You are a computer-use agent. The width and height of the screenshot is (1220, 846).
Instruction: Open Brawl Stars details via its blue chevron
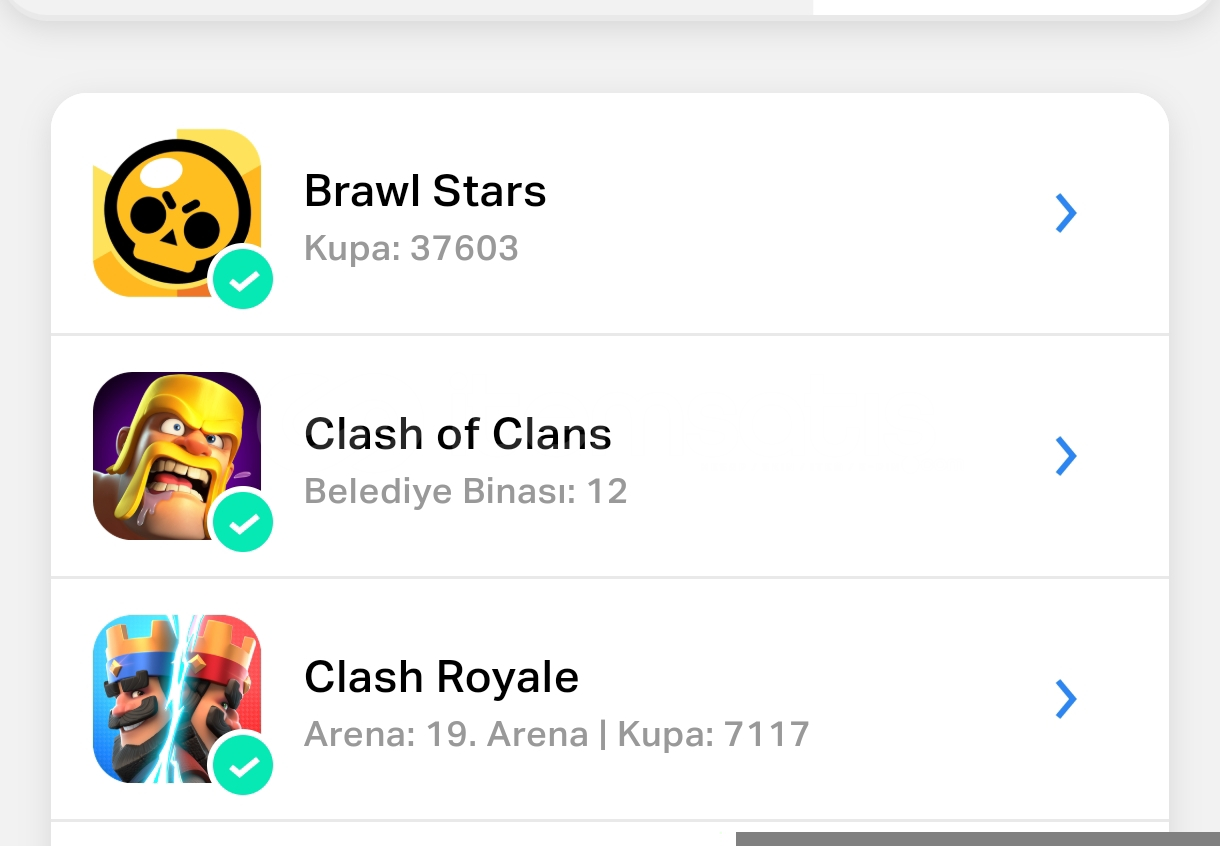1066,213
